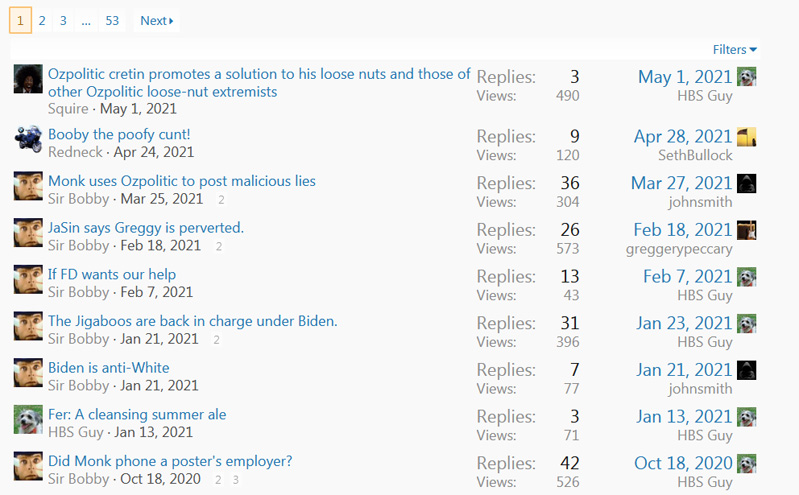Click HBS Guy's dog avatar beside Fer thread
Viewport: 799px width, 495px height.
click(x=28, y=420)
